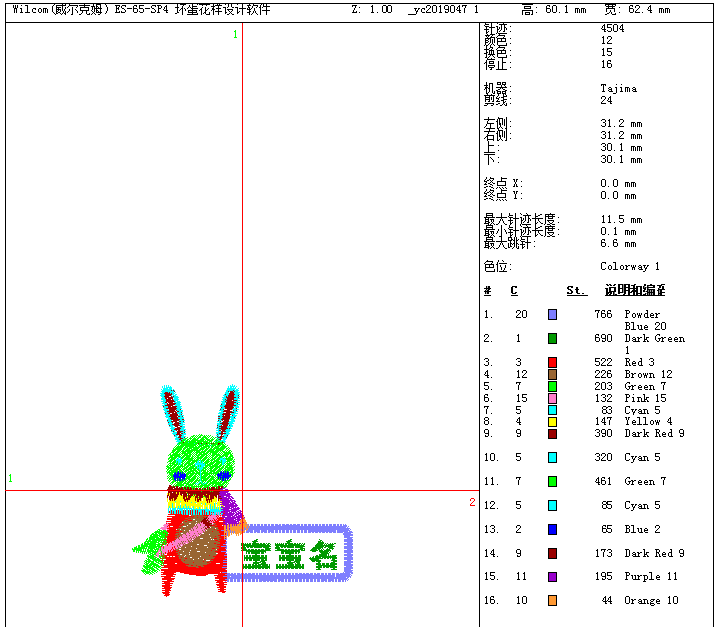The width and height of the screenshot is (717, 627).
Task: Click the 'St.' column header
Action: [576, 291]
